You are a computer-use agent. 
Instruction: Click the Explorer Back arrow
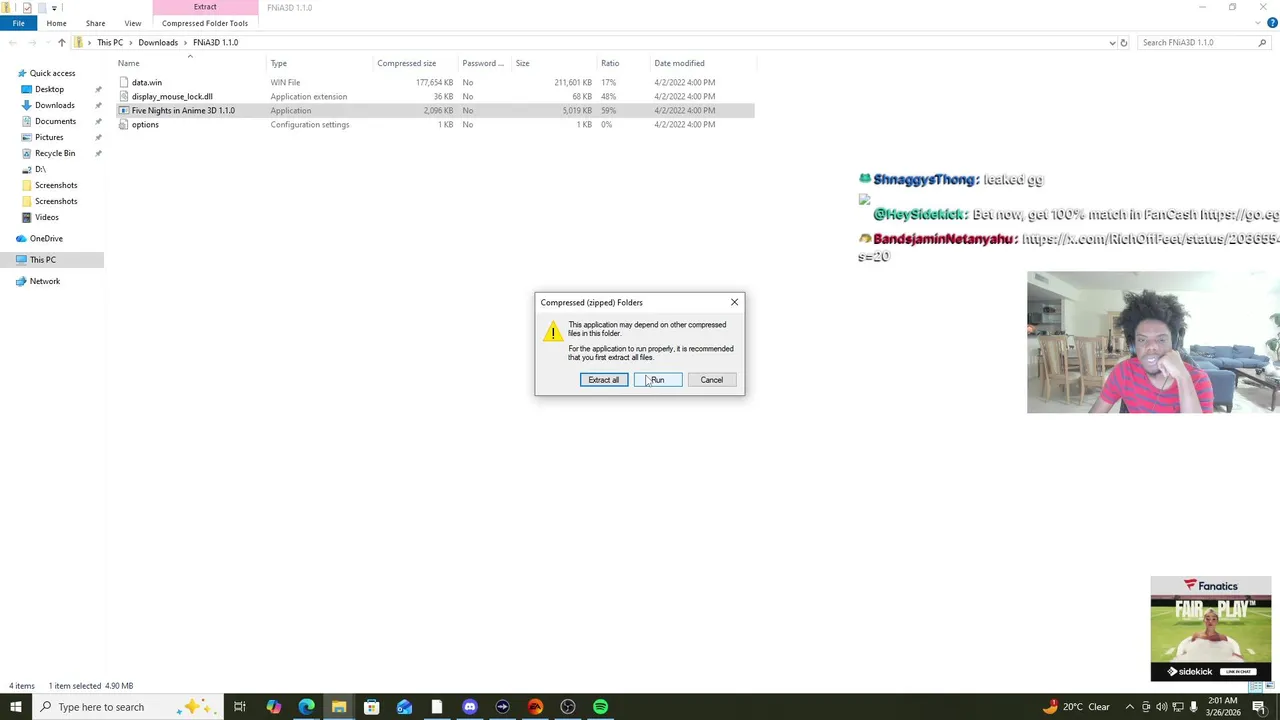click(12, 42)
